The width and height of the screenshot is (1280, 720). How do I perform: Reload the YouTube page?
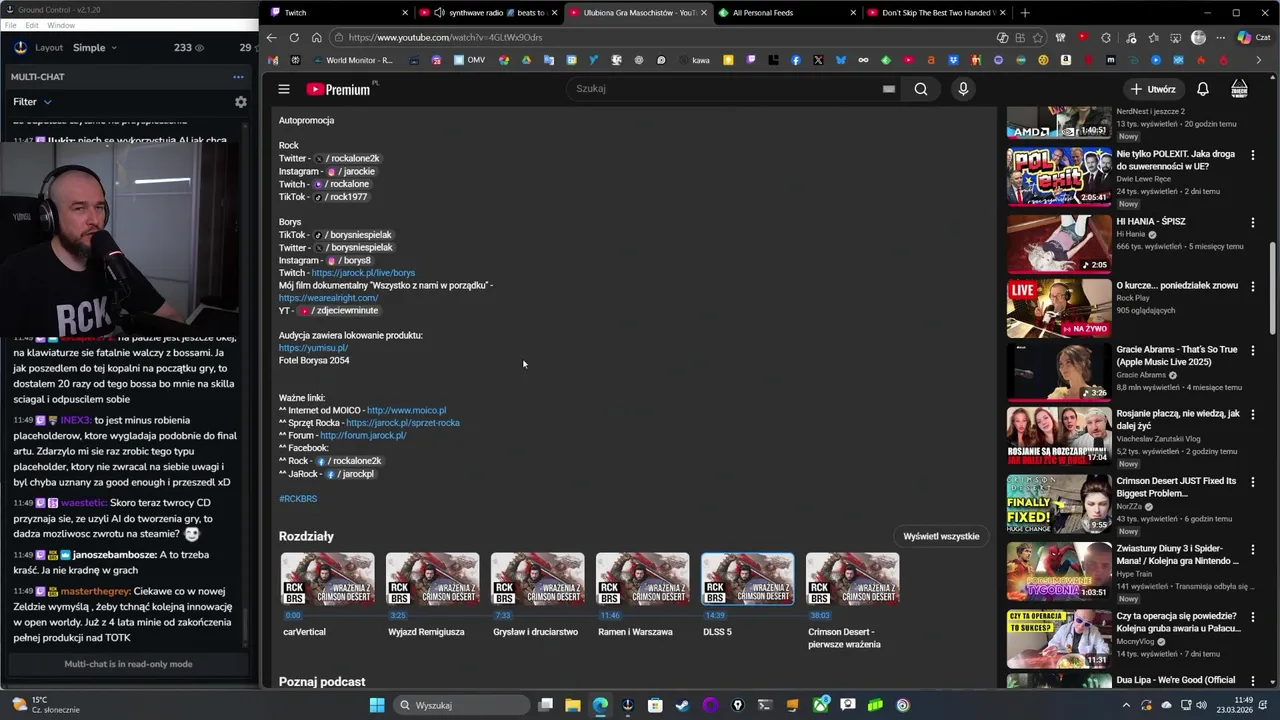294,38
